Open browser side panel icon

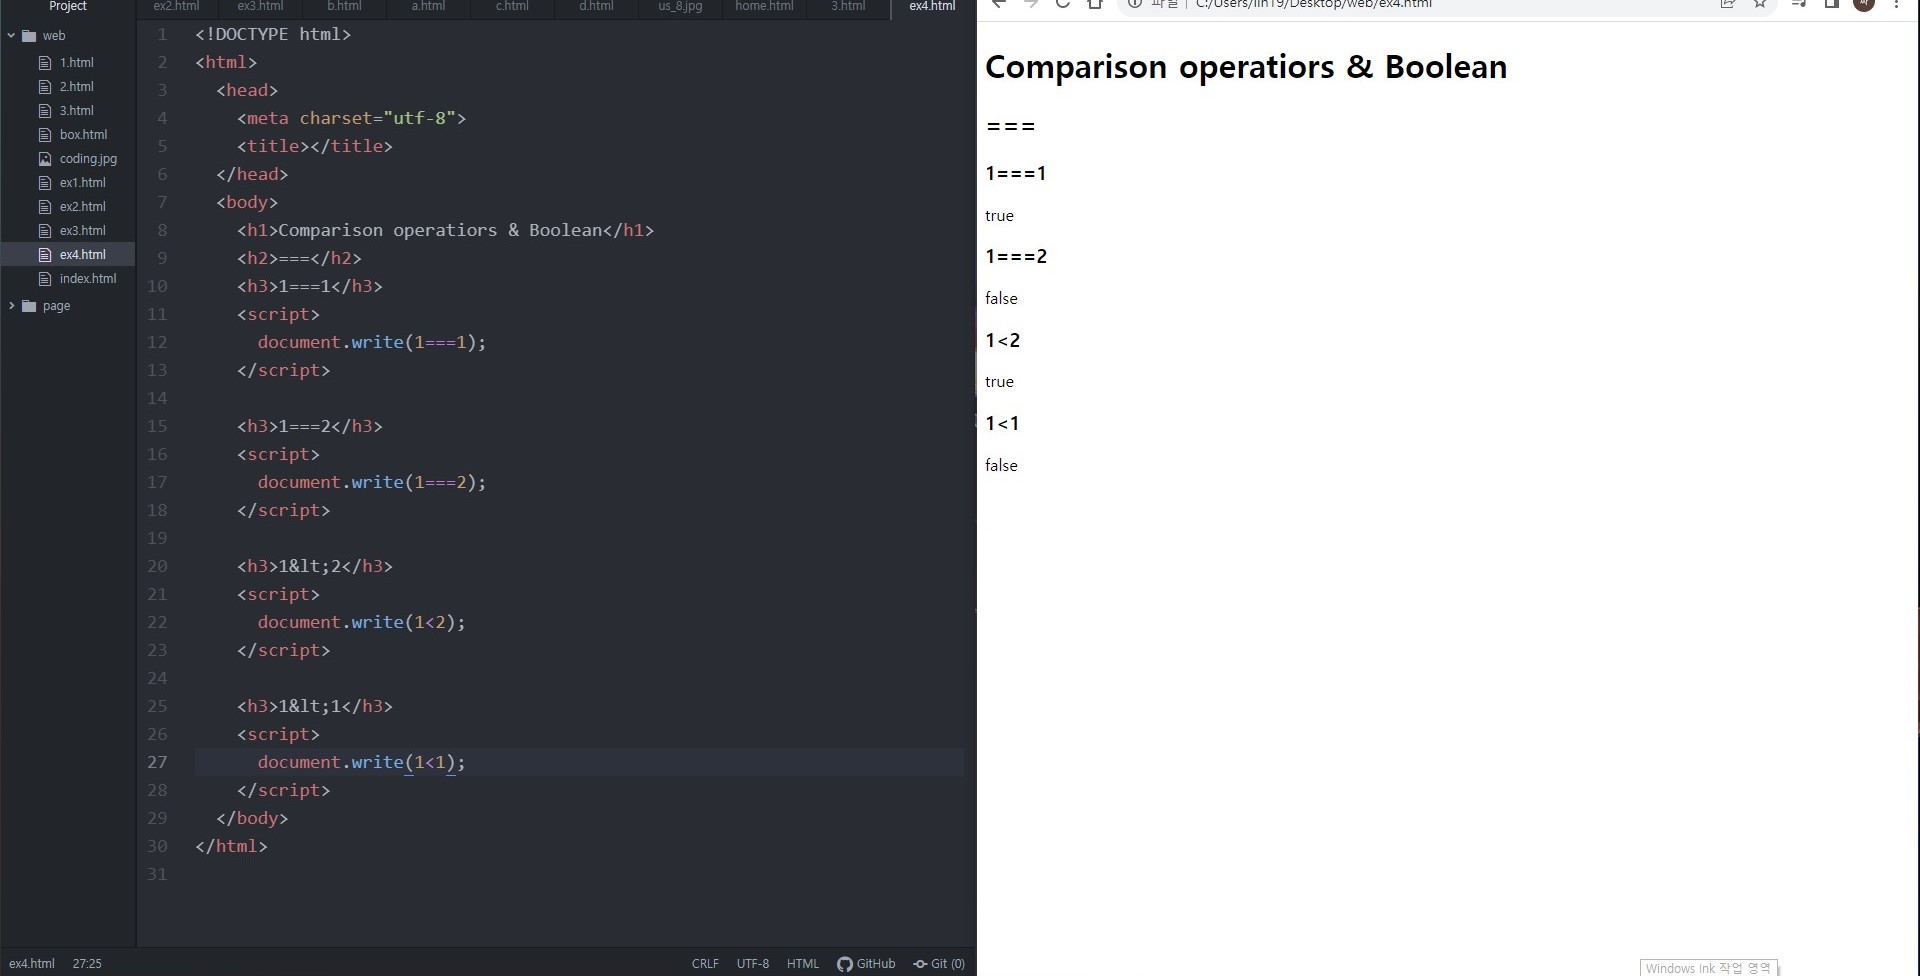click(1831, 4)
